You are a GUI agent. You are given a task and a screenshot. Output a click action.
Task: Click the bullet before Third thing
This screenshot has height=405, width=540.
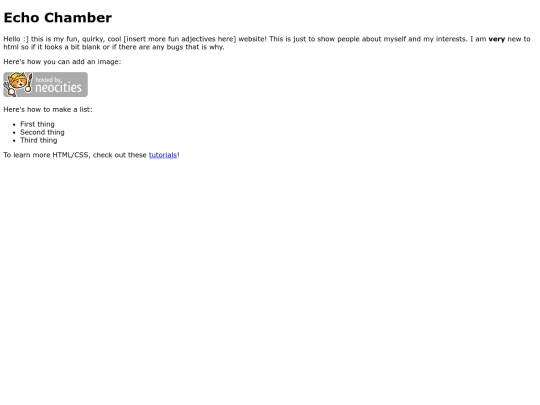click(14, 141)
